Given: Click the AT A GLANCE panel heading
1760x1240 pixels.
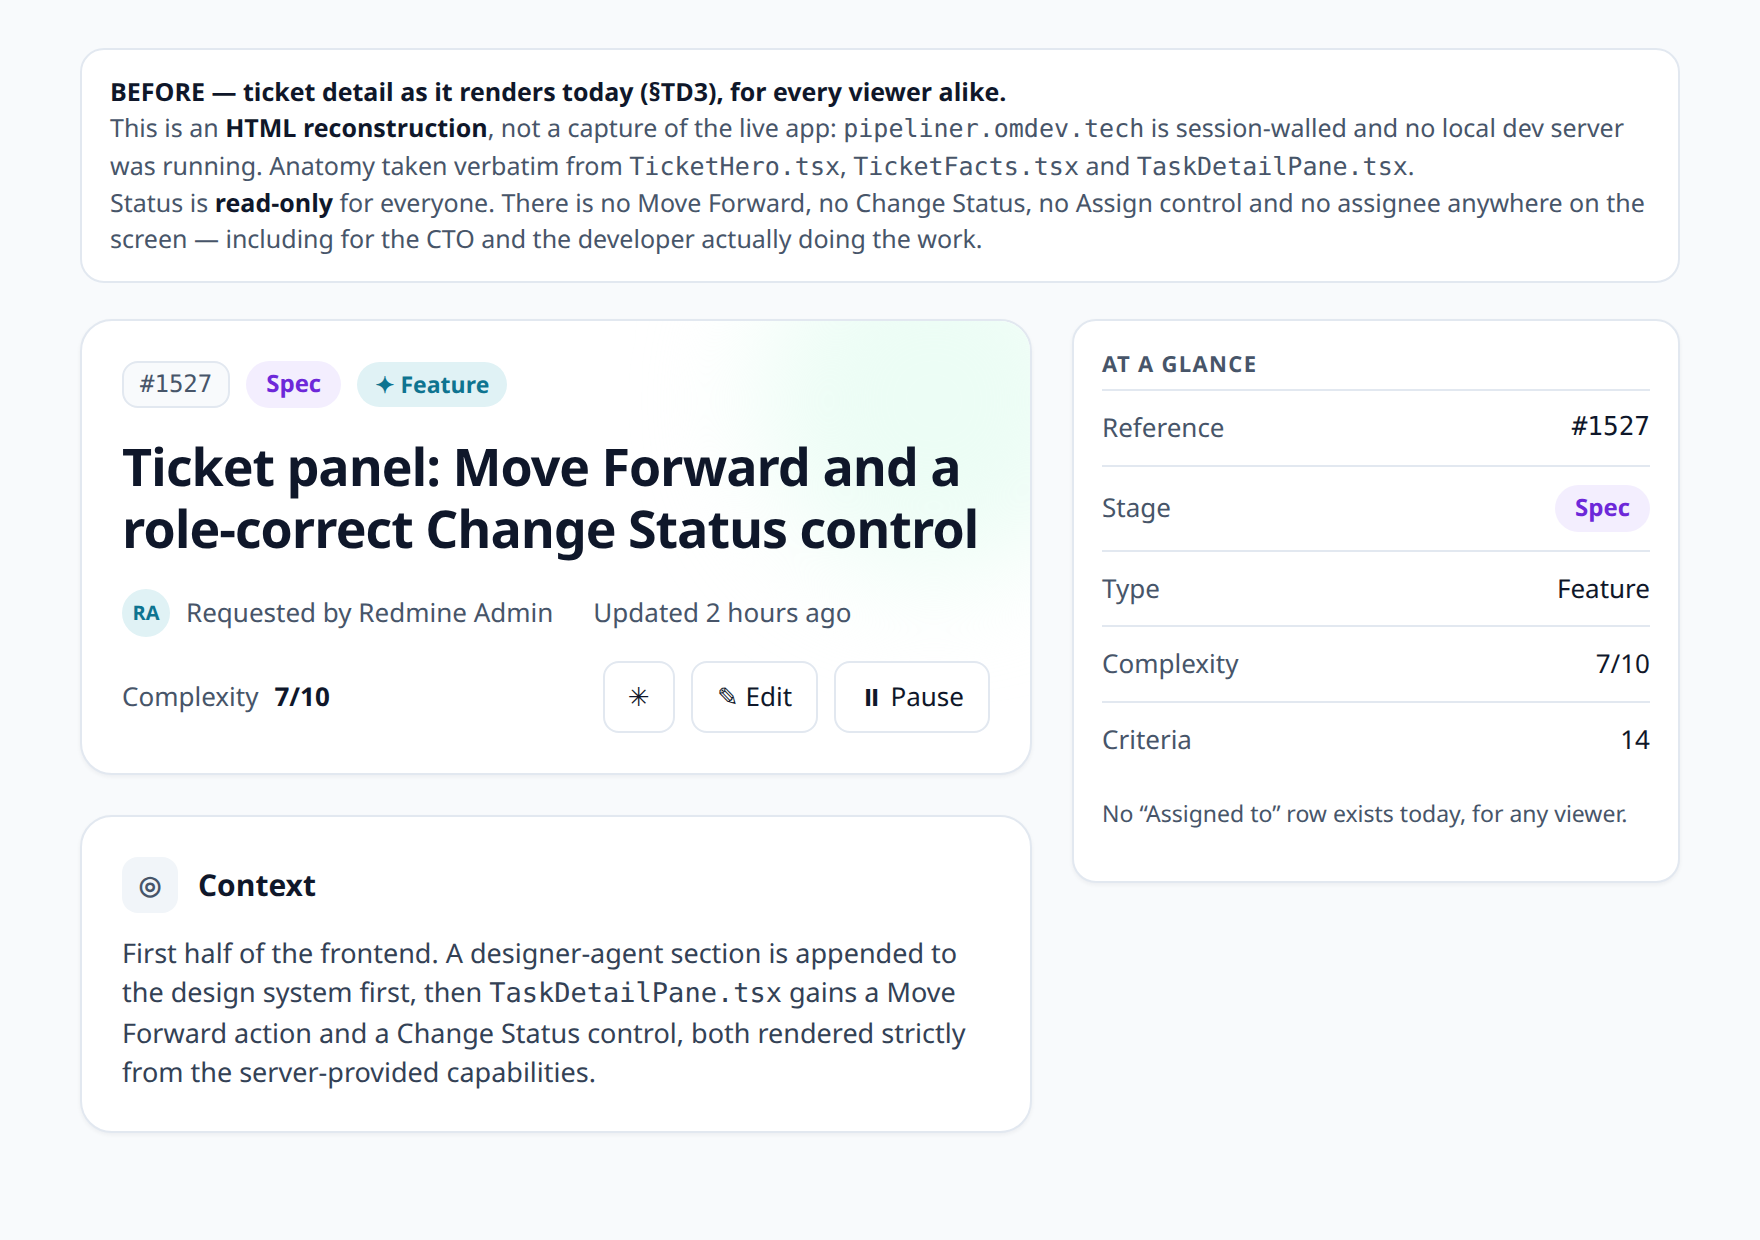Looking at the screenshot, I should 1180,365.
